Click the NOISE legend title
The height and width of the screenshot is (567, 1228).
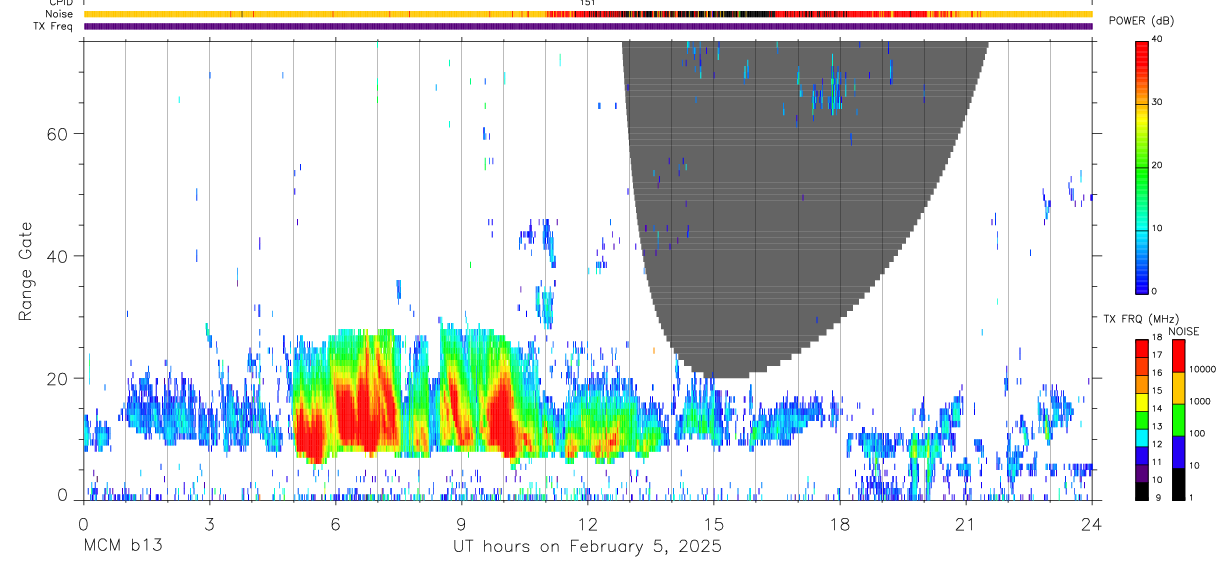[x=1183, y=331]
